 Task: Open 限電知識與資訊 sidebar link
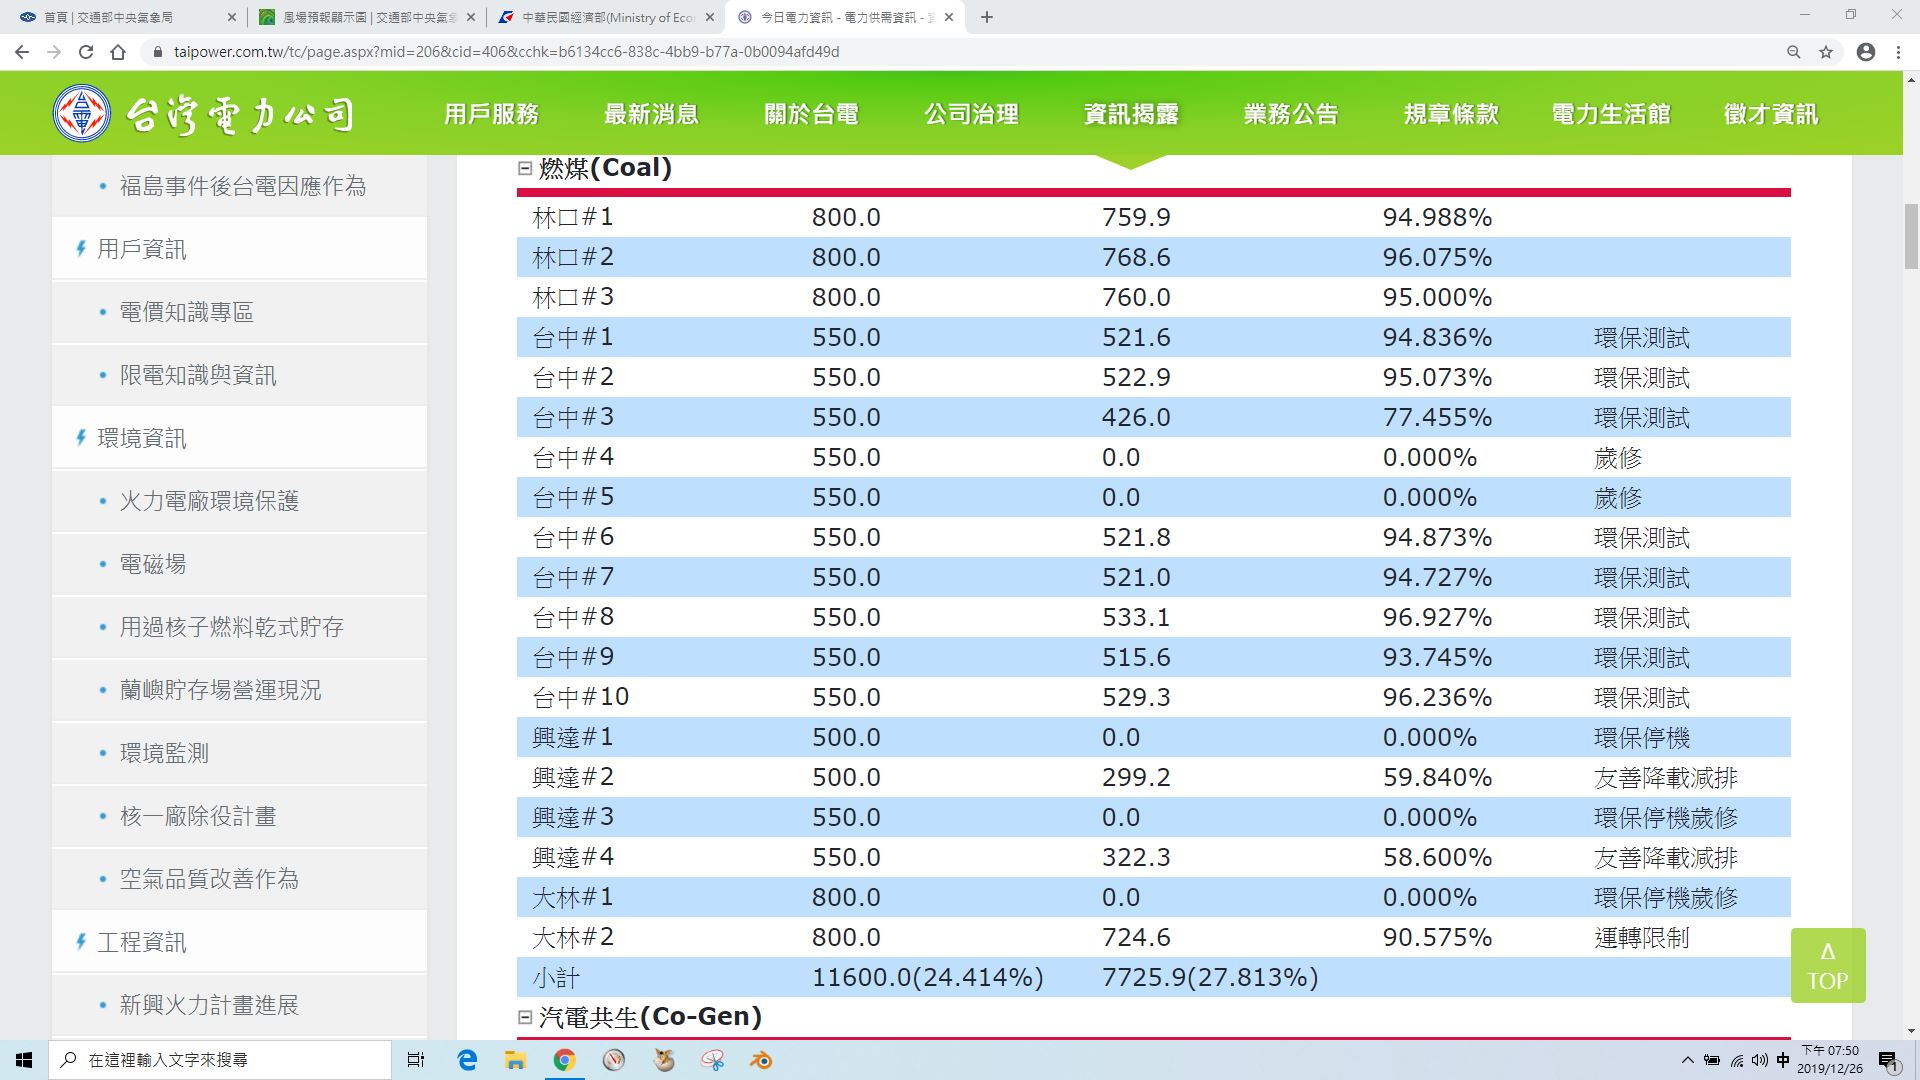coord(197,375)
